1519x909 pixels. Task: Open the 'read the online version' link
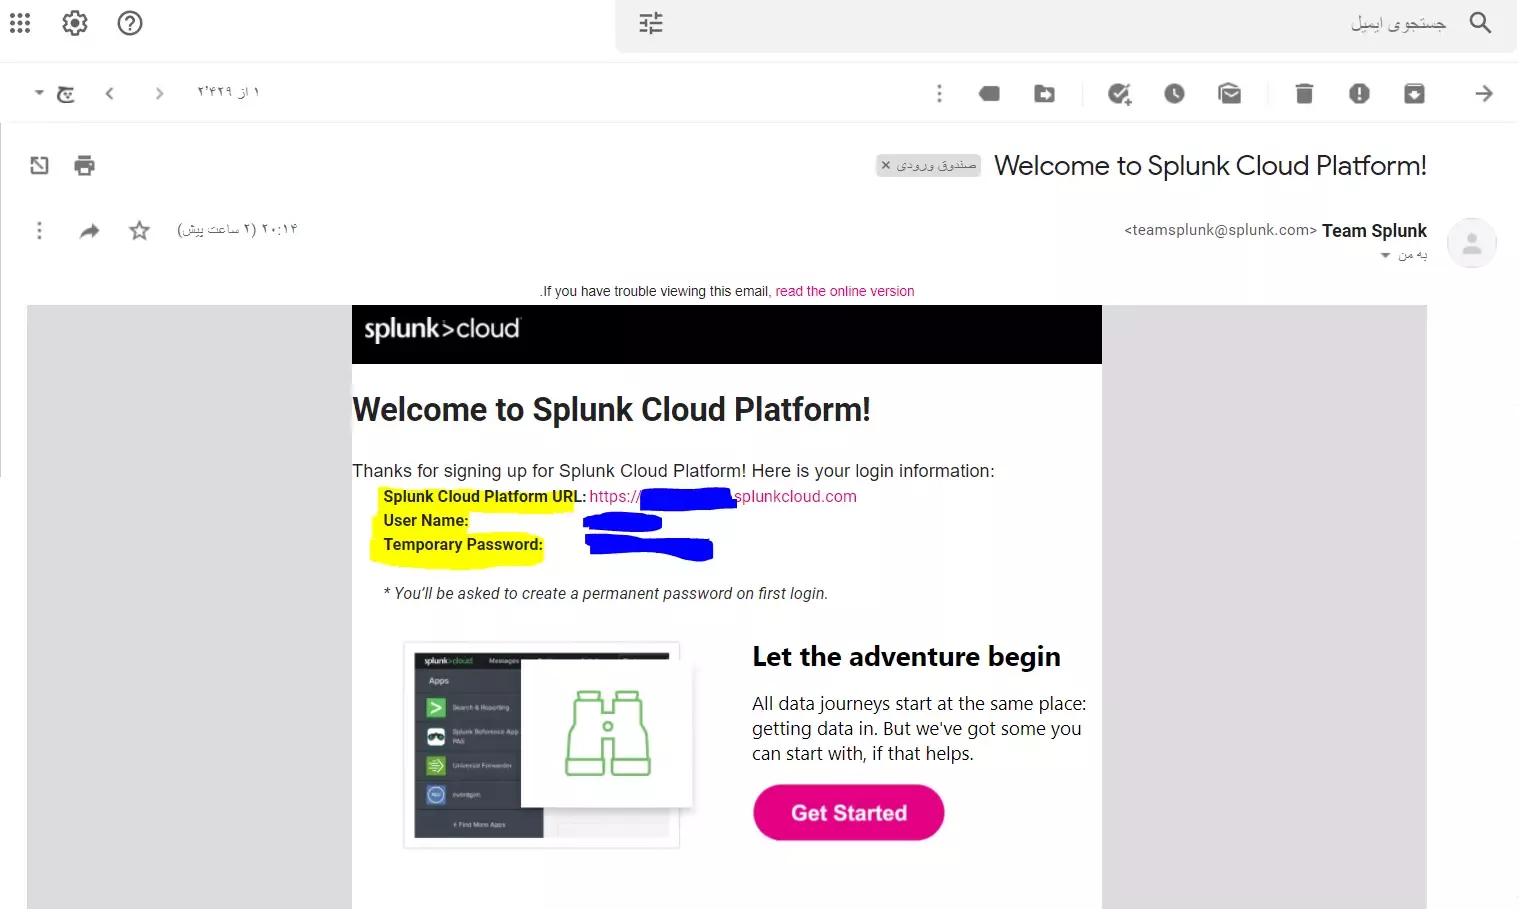pyautogui.click(x=844, y=291)
